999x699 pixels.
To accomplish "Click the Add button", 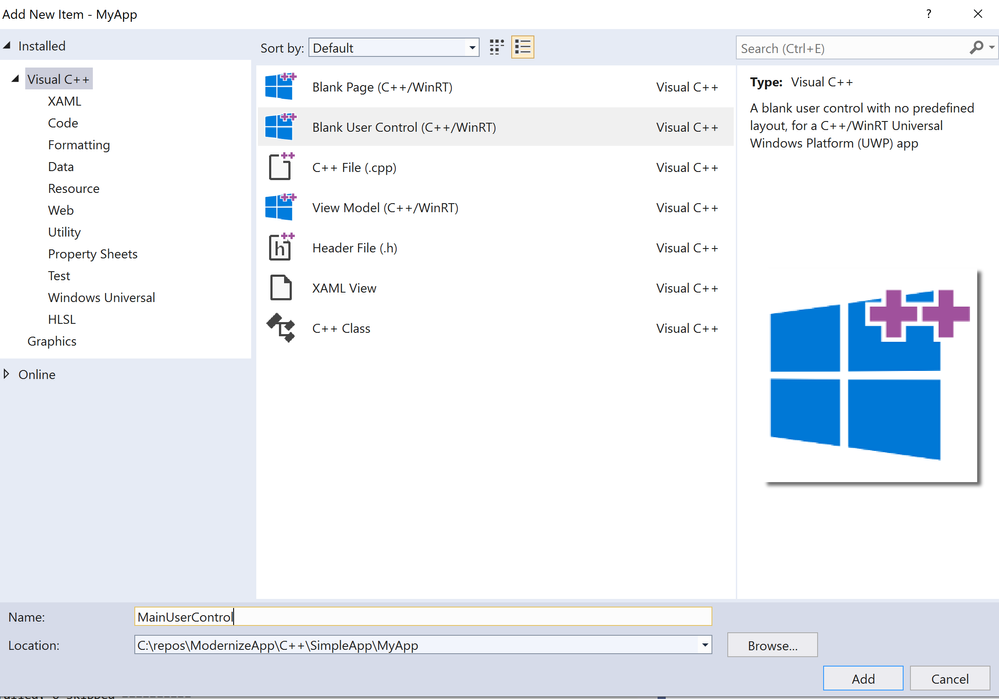I will [x=863, y=679].
